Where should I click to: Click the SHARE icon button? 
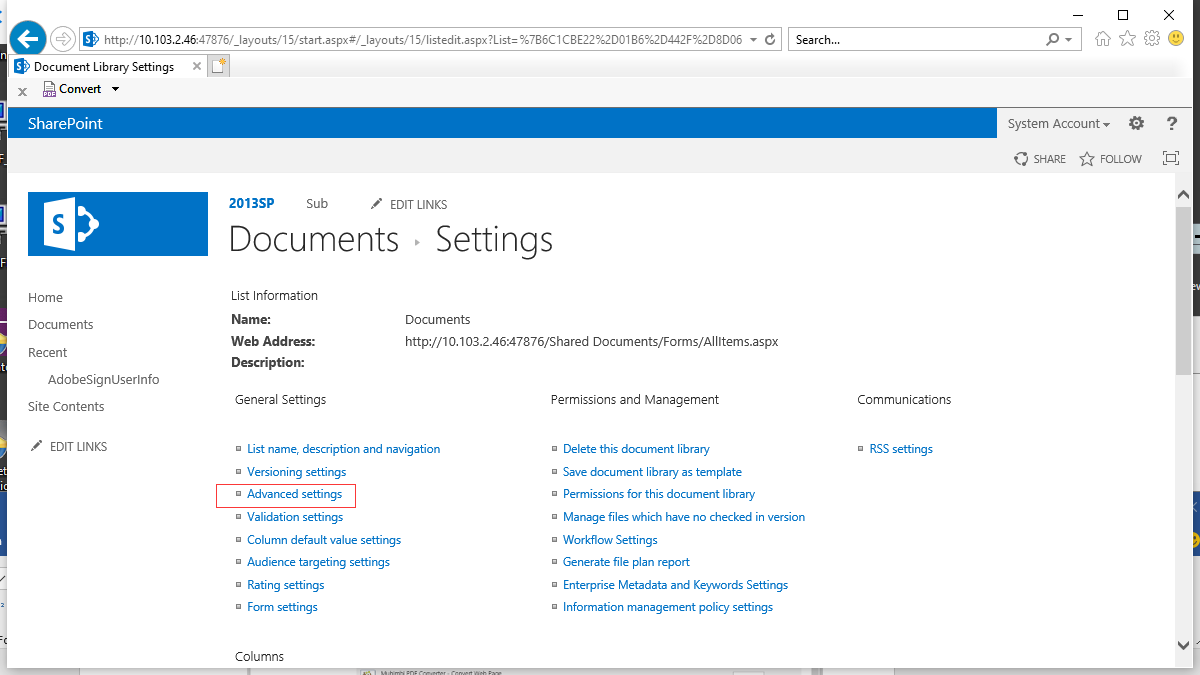1040,159
